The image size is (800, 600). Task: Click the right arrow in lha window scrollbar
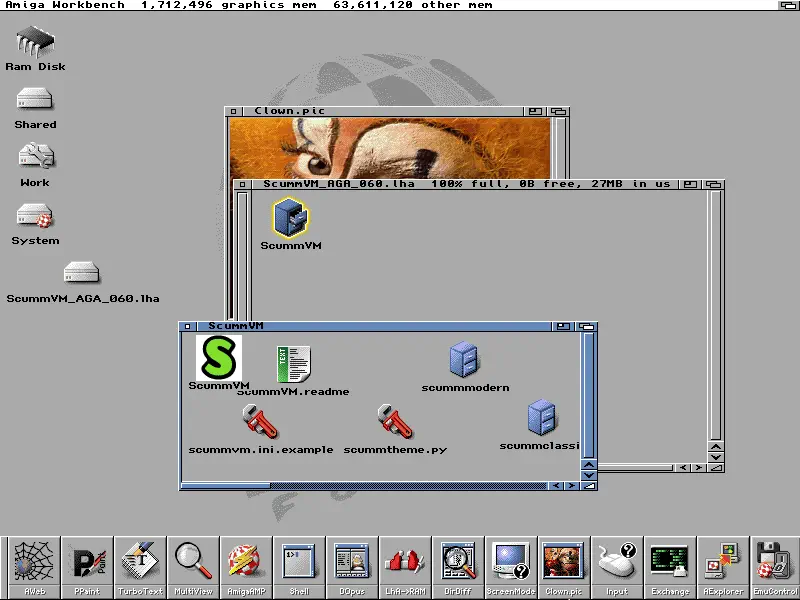[x=699, y=468]
